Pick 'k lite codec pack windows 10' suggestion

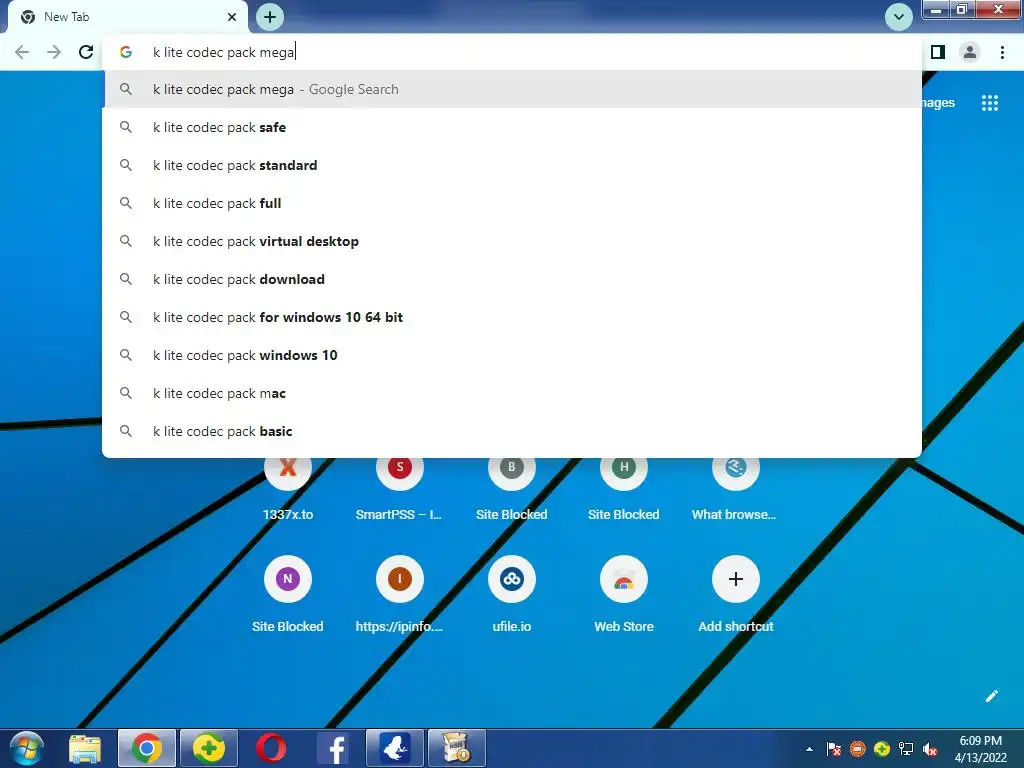tap(512, 355)
